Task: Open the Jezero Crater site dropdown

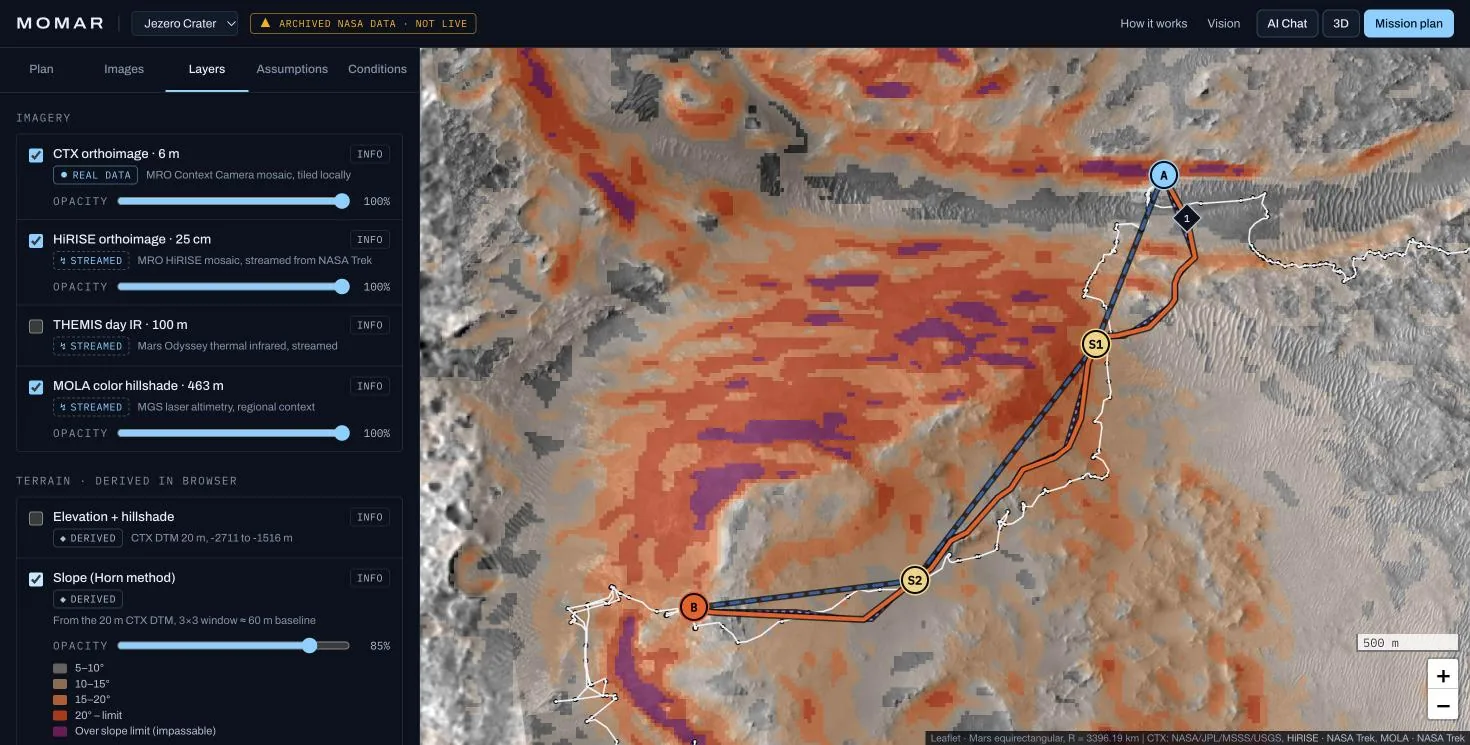Action: (185, 23)
